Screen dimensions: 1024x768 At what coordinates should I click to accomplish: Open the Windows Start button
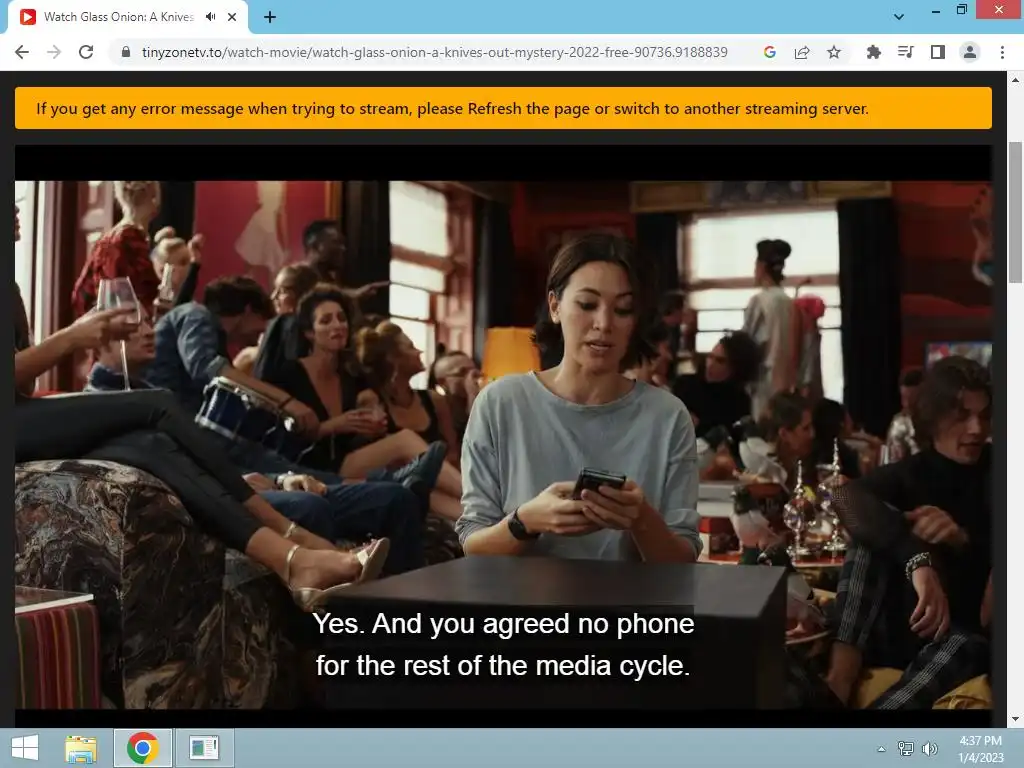[25, 748]
